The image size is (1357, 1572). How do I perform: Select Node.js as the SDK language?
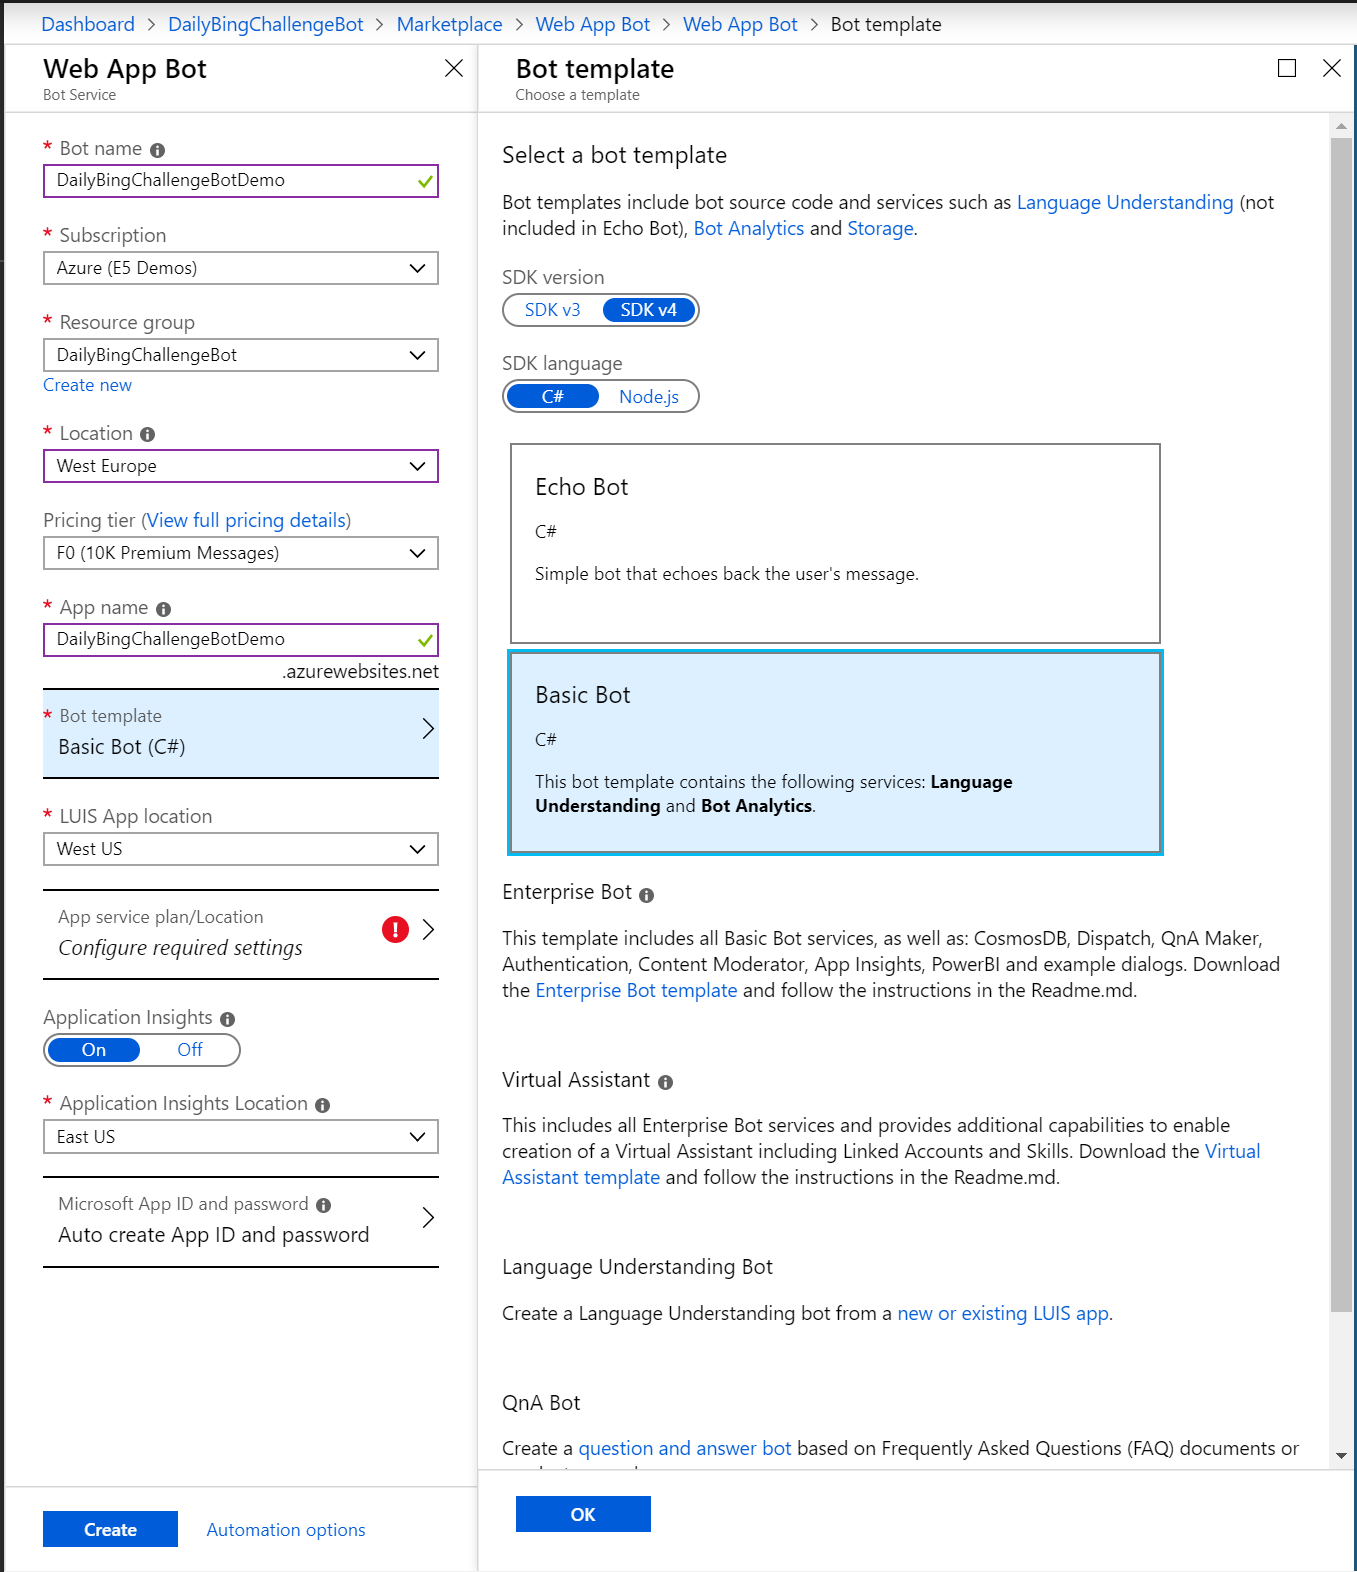coord(648,397)
